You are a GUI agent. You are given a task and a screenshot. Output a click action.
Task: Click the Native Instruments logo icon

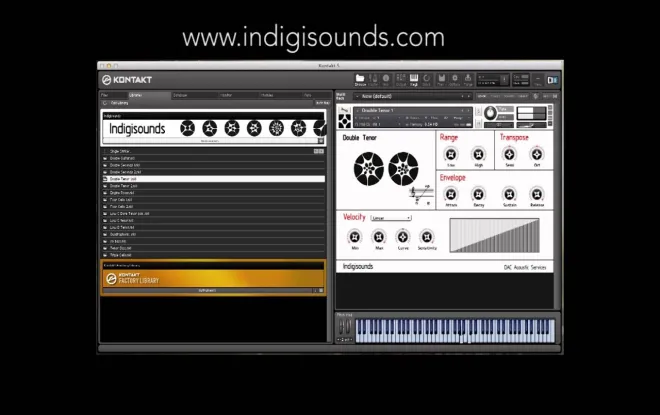click(553, 80)
